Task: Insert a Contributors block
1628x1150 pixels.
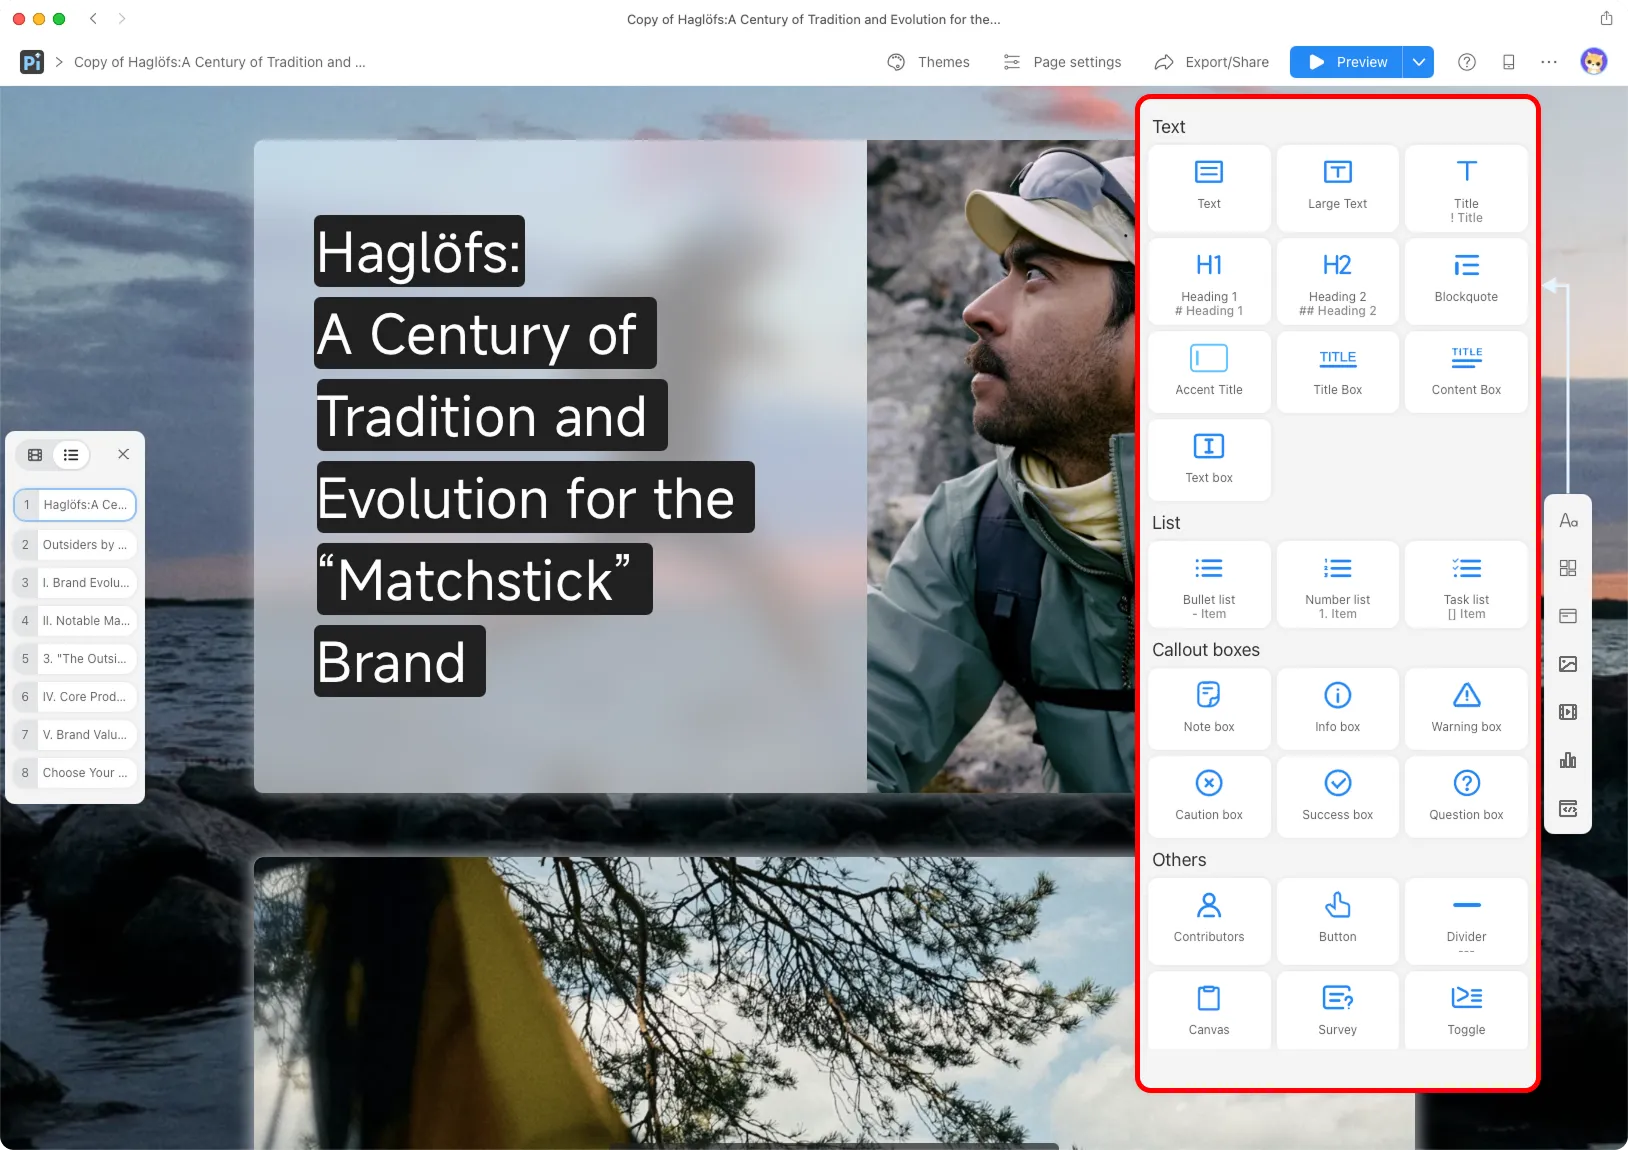Action: 1209,921
